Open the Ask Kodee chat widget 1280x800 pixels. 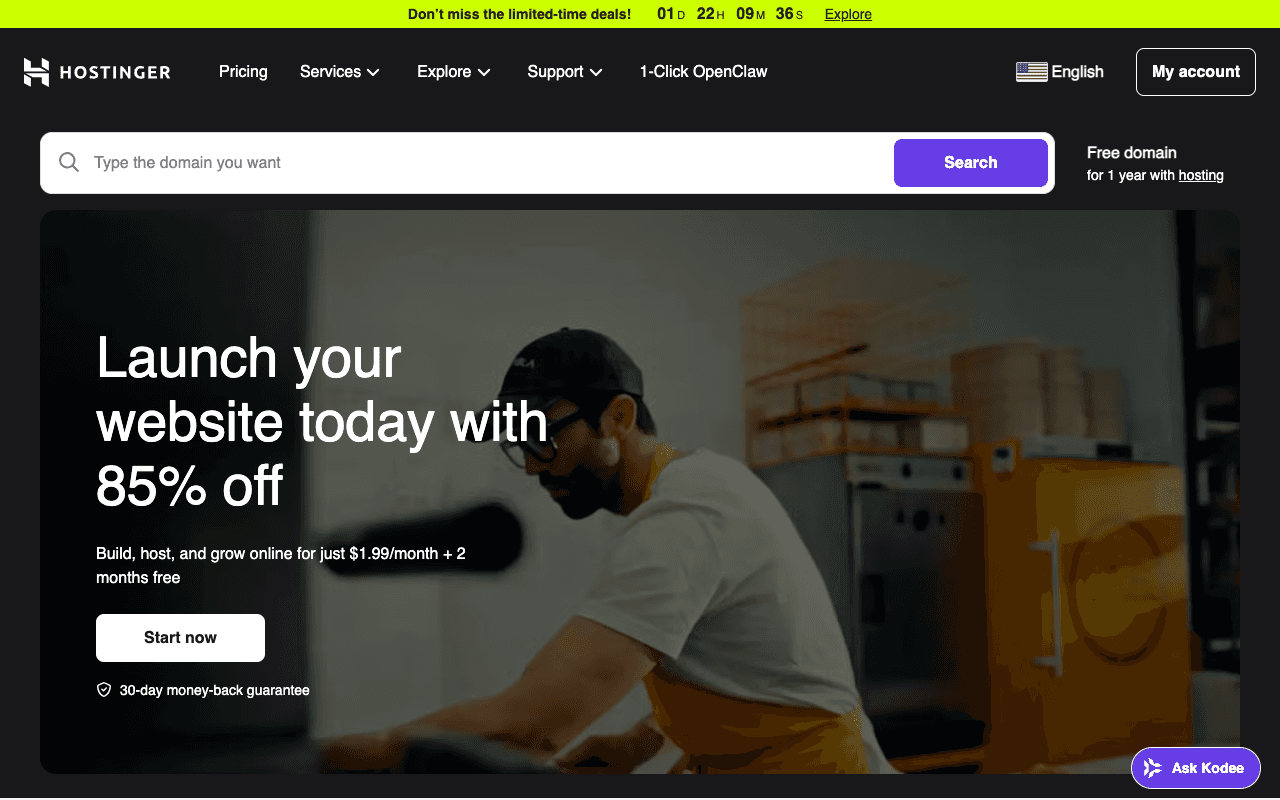(x=1196, y=768)
